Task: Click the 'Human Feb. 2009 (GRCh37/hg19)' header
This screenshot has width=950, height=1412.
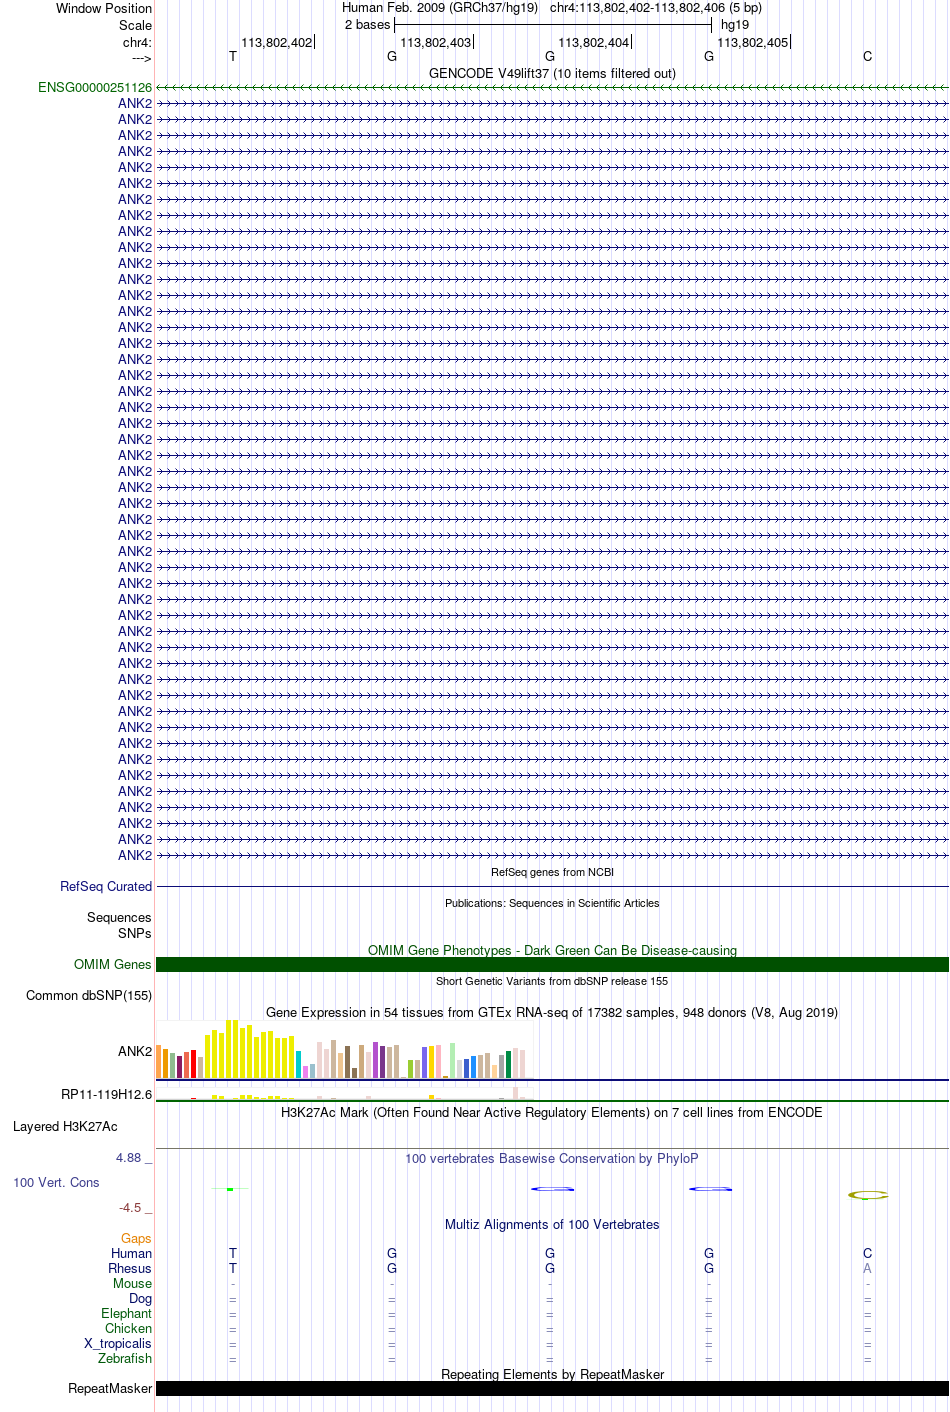Action: [440, 8]
